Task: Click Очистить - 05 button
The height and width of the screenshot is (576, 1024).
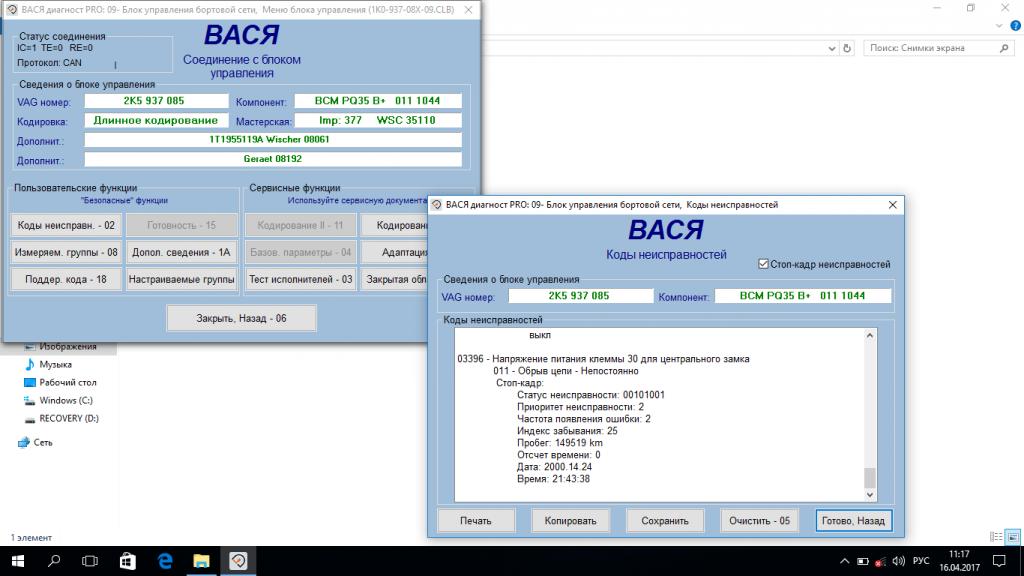Action: (760, 520)
